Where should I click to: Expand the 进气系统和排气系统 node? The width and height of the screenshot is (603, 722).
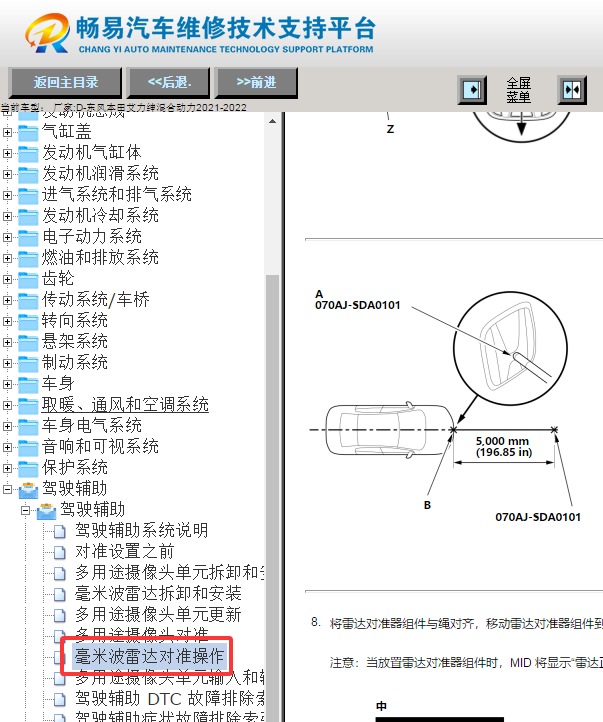pos(7,195)
